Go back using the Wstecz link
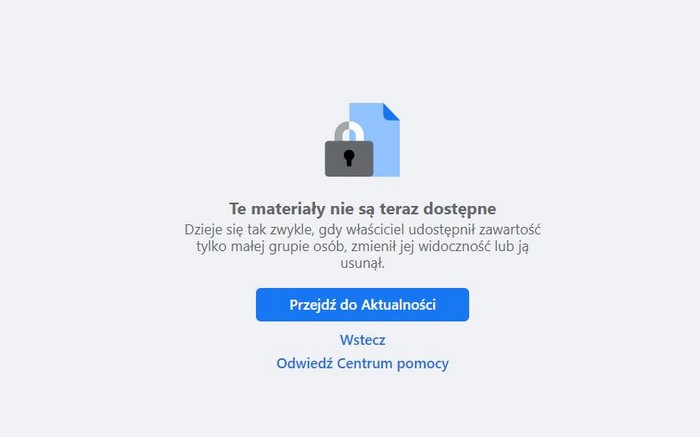The height and width of the screenshot is (437, 700). [362, 340]
